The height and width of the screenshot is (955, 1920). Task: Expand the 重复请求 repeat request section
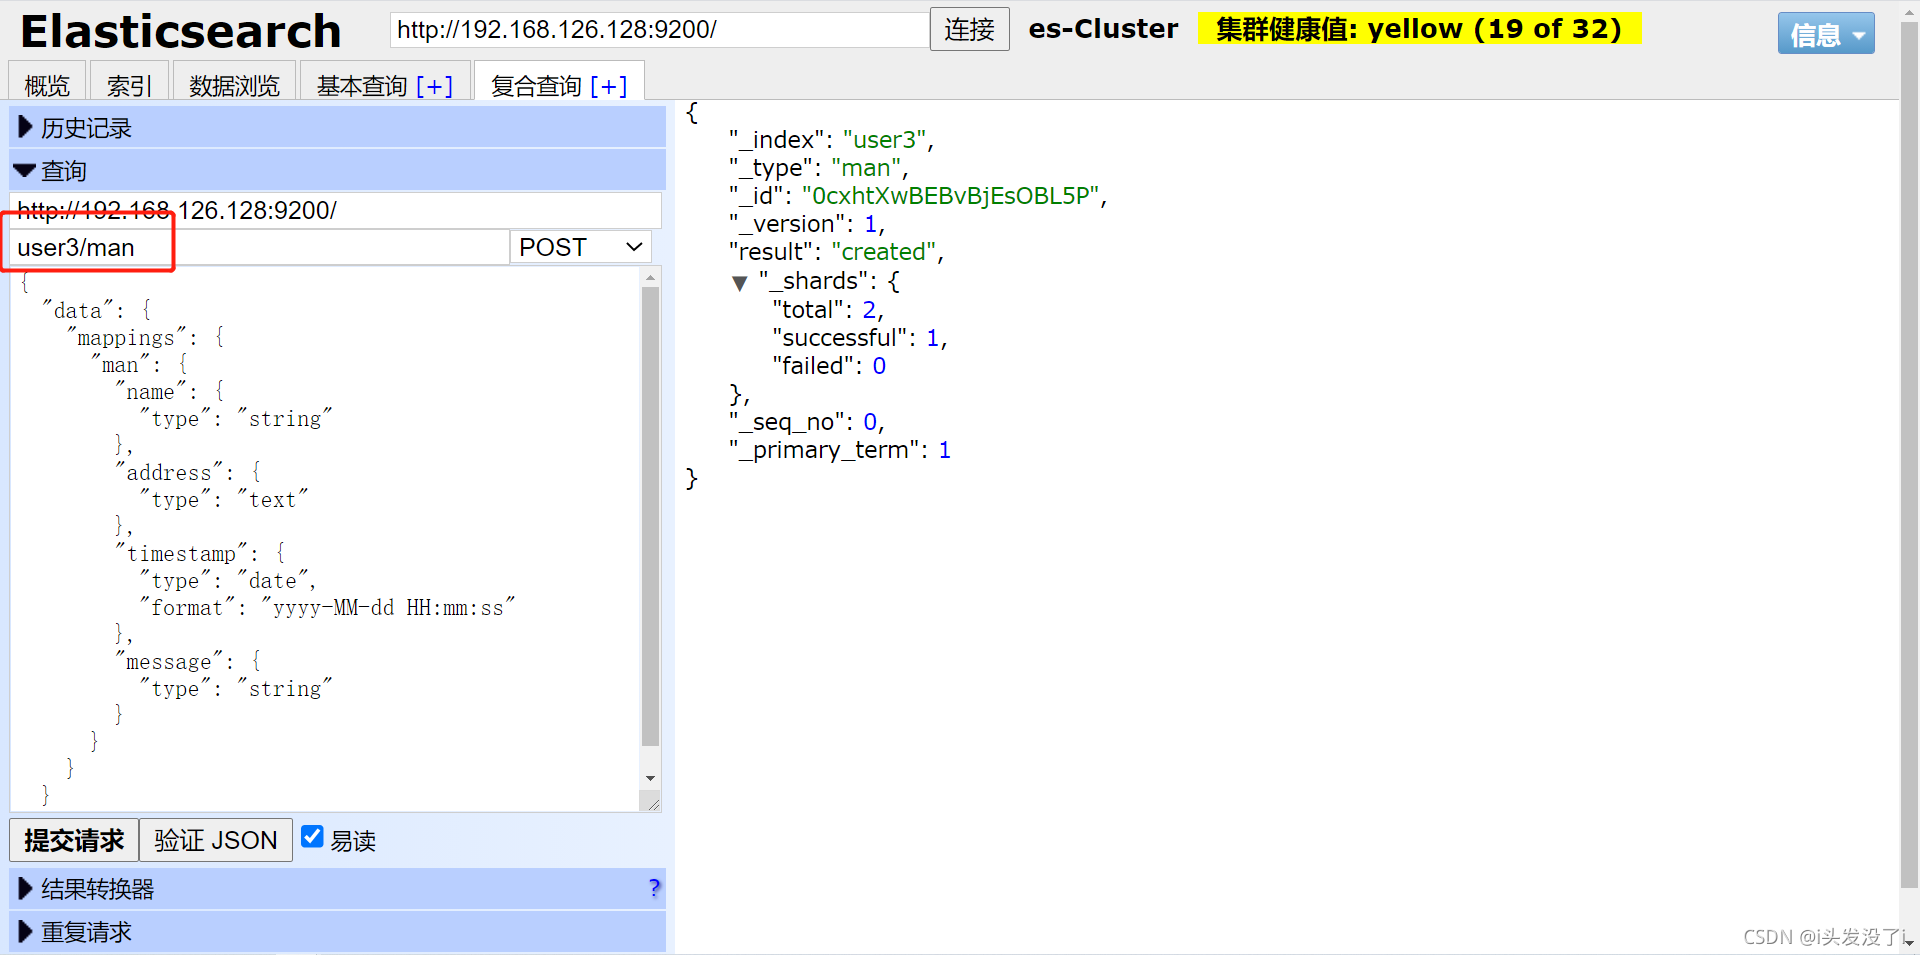(338, 932)
